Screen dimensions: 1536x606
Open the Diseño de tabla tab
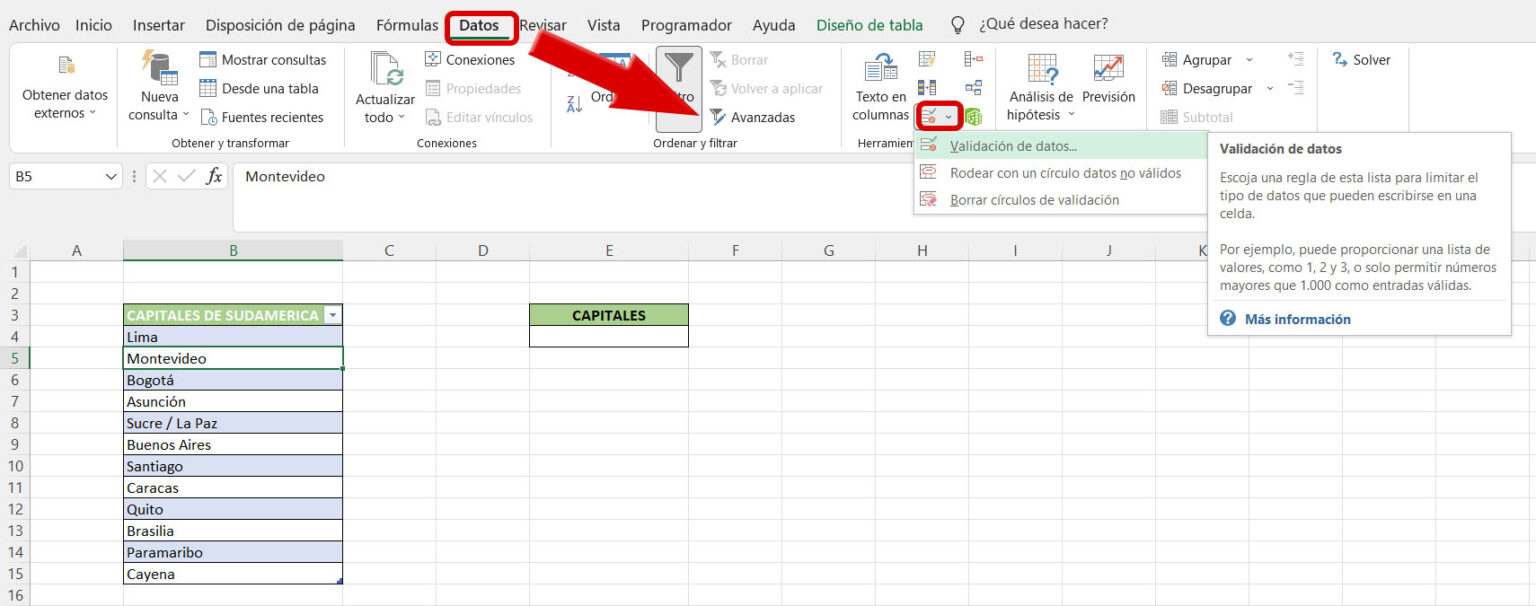pos(870,24)
